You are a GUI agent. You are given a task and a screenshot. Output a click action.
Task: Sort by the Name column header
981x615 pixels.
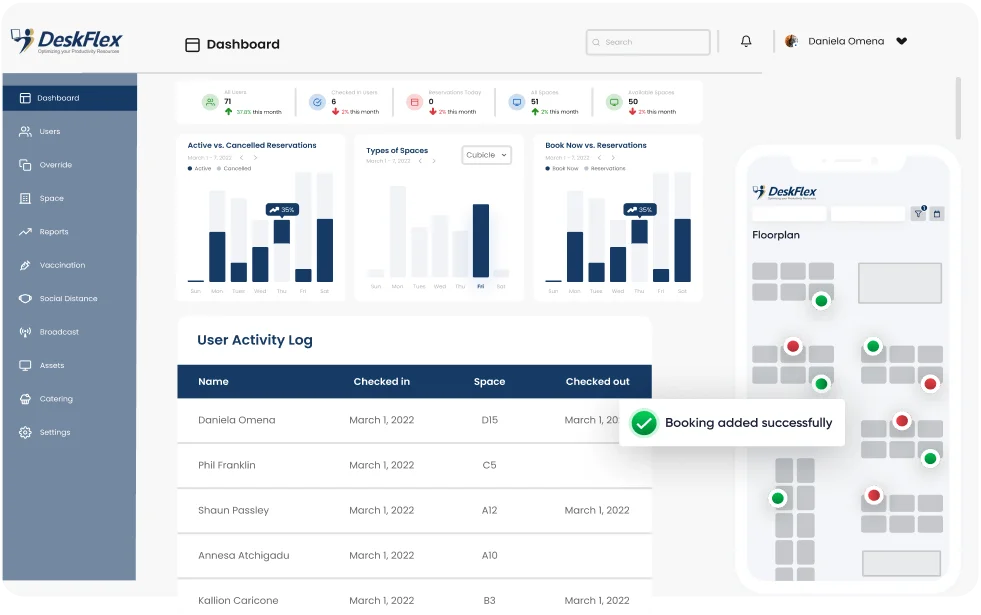click(x=213, y=382)
